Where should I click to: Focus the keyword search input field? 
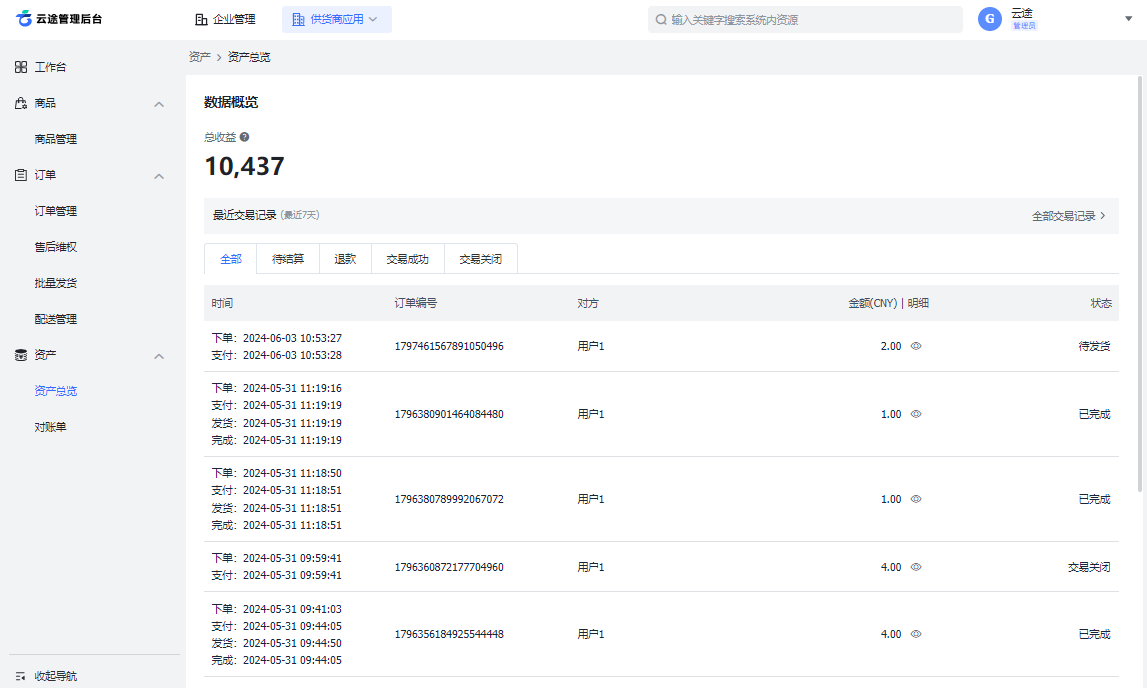point(805,20)
